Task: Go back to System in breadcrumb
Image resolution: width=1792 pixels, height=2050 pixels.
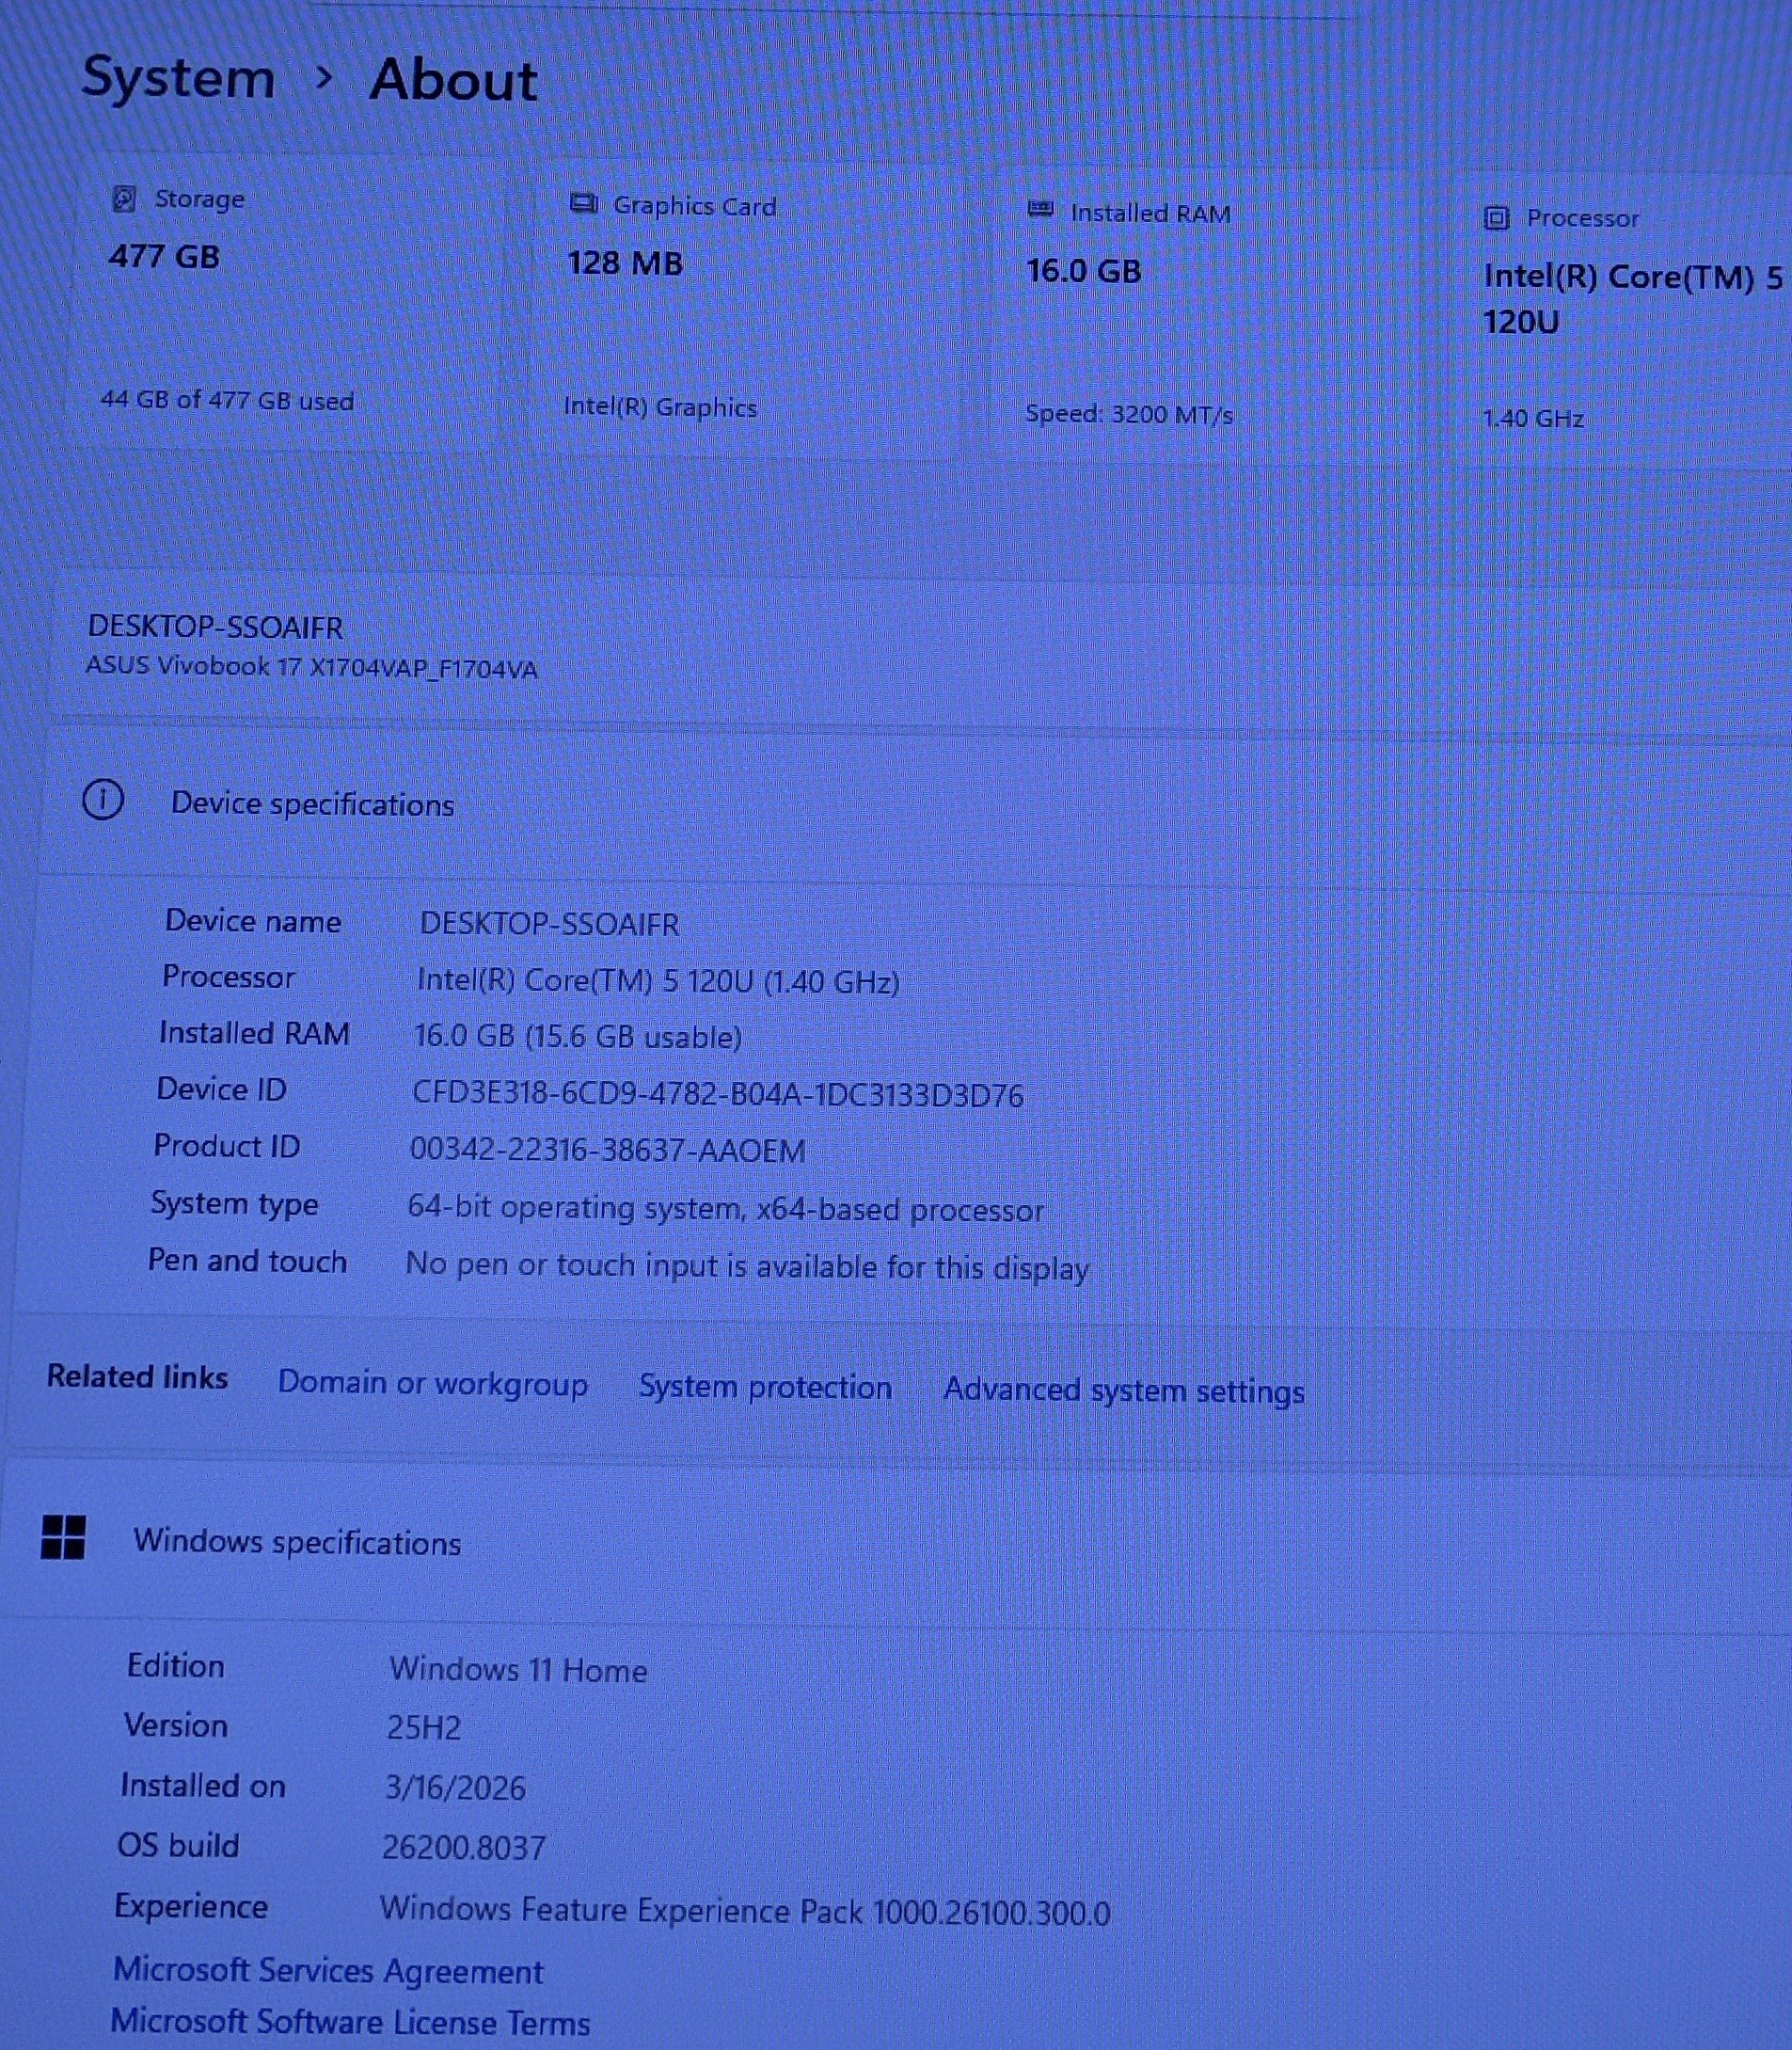Action: [178, 77]
